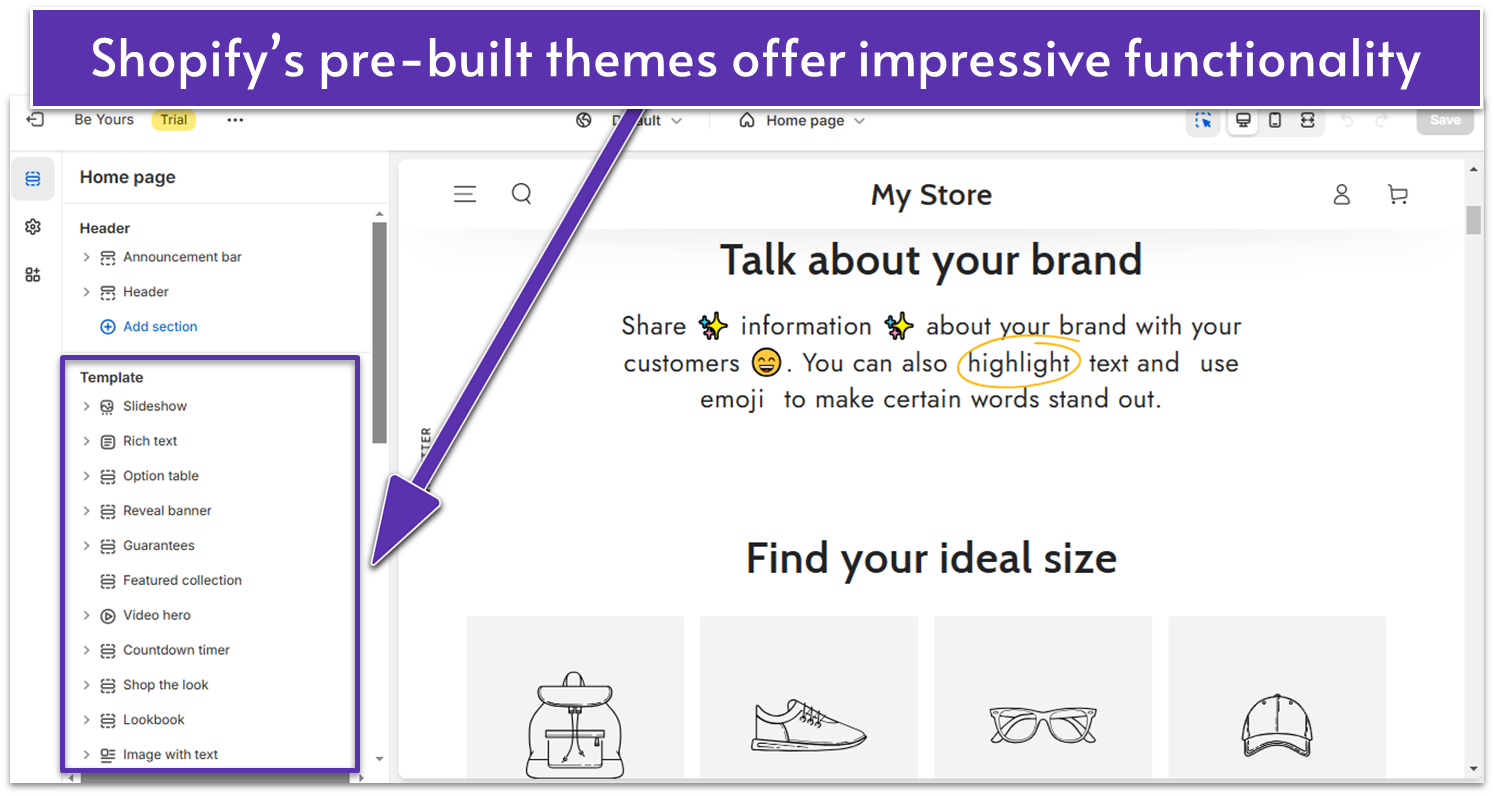Click the Talk about your brand heading

[x=931, y=260]
